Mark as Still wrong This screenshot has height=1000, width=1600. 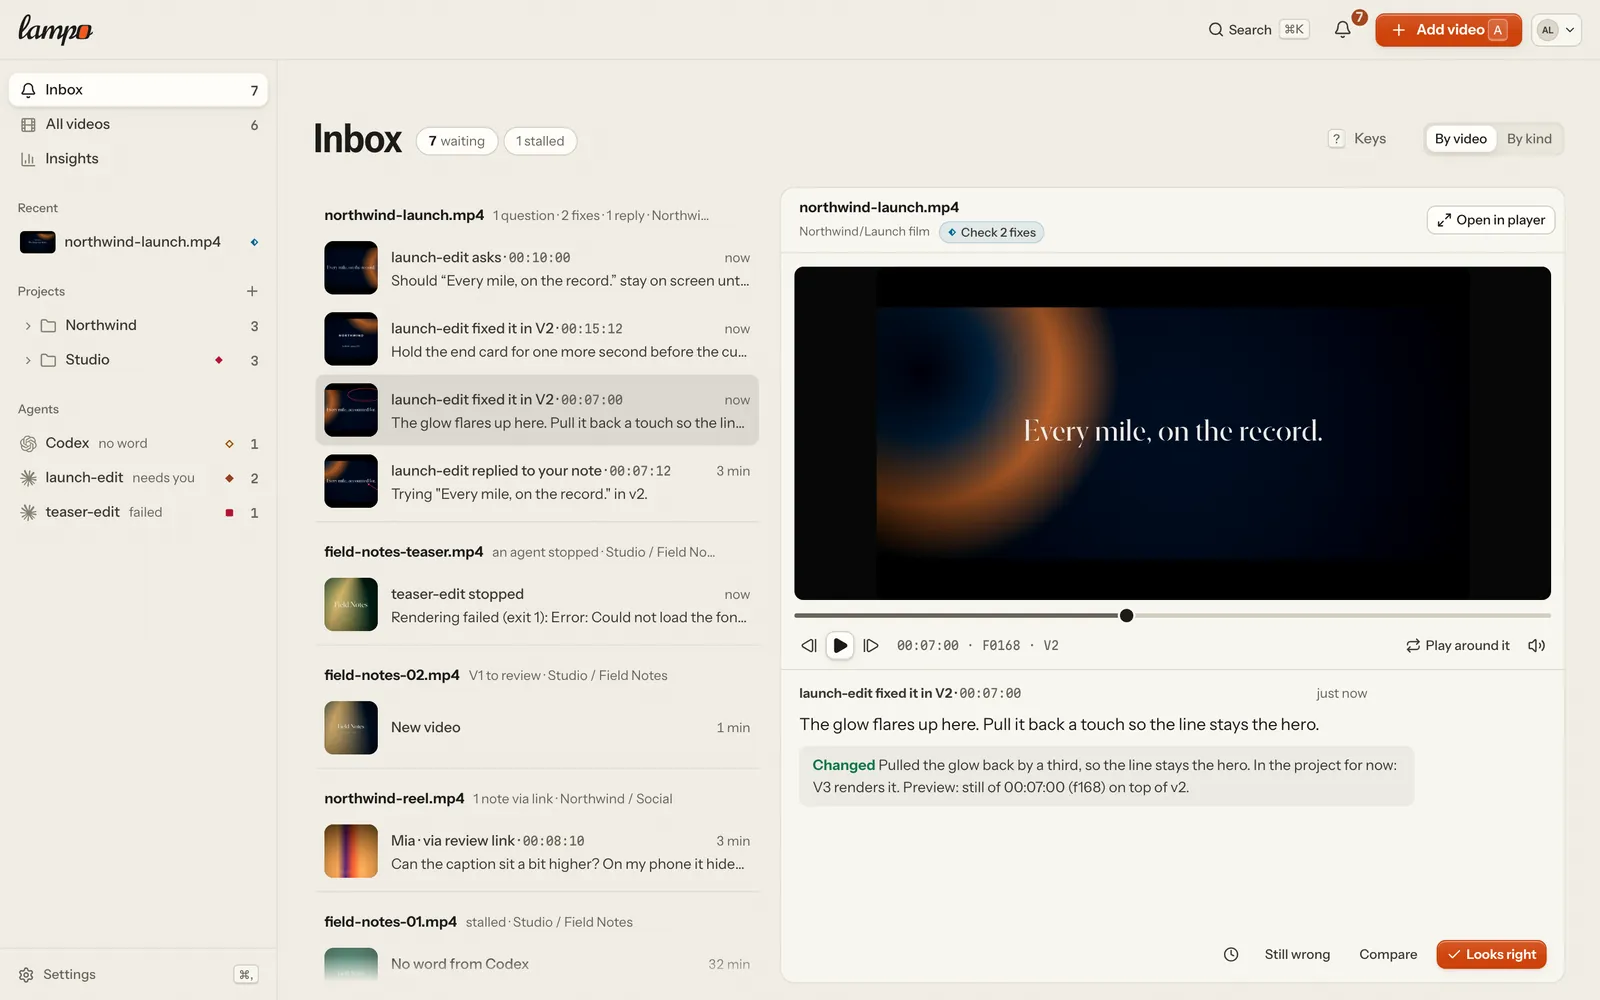pos(1297,955)
